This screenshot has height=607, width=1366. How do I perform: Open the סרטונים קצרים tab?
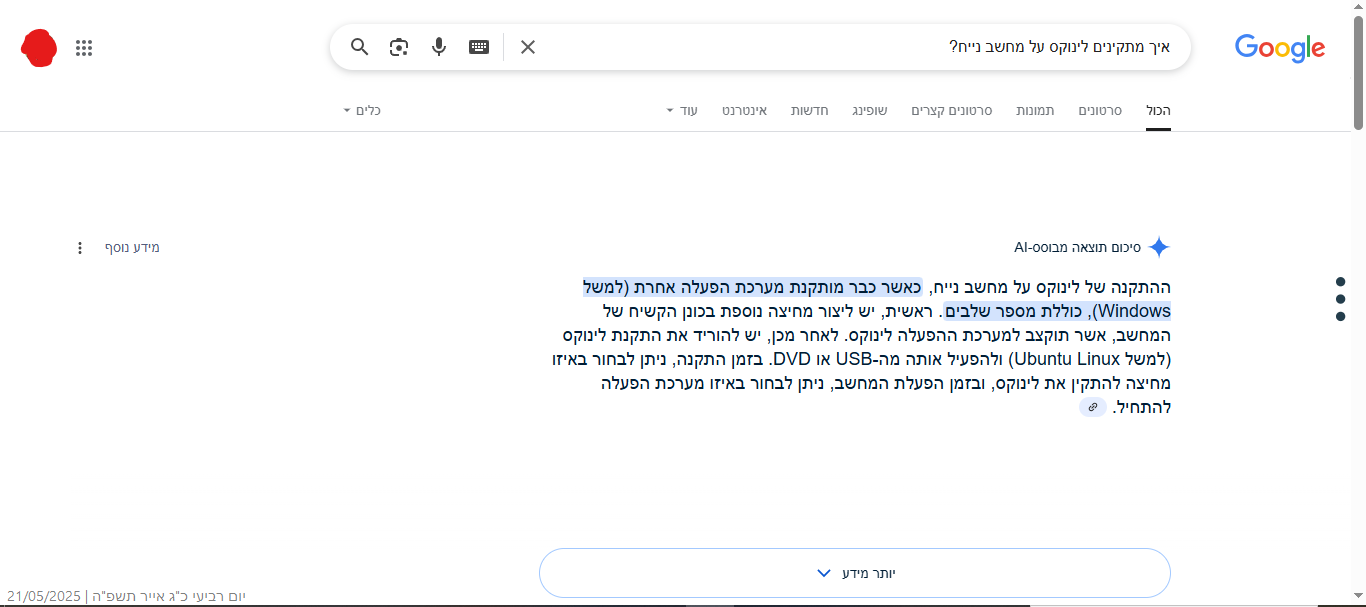click(951, 110)
